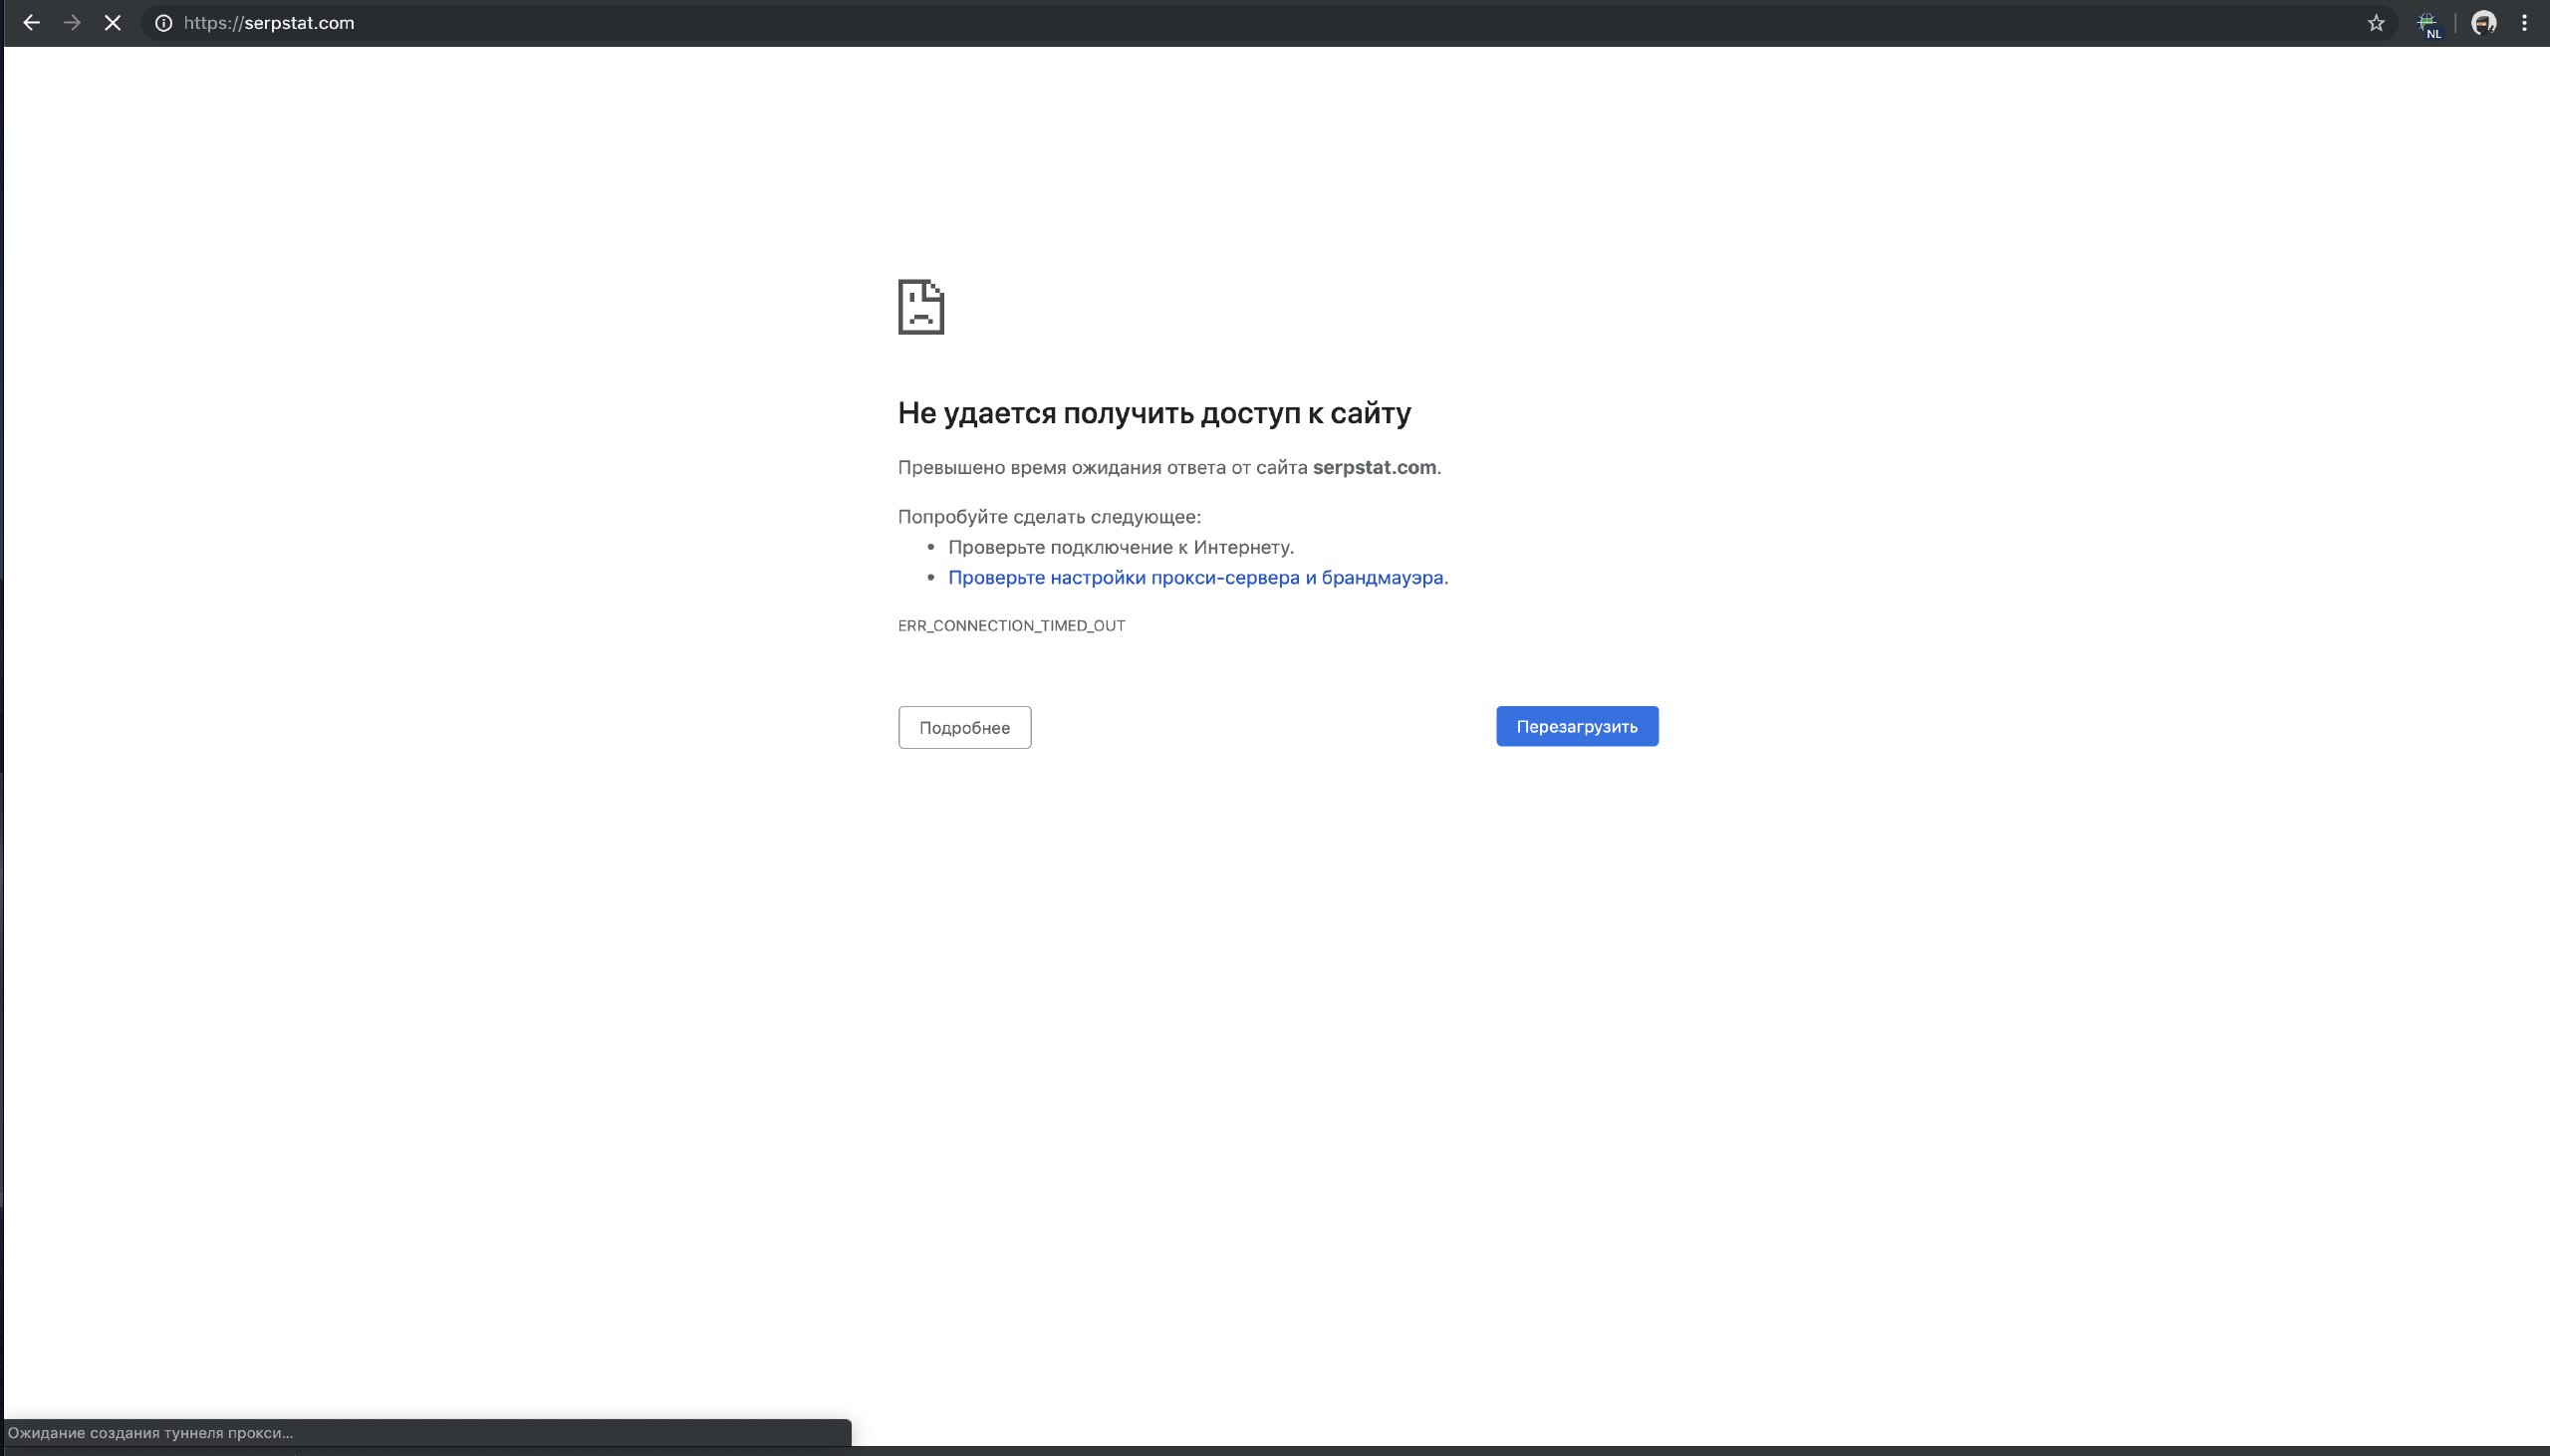Go back to previous page
The height and width of the screenshot is (1456, 2550).
click(31, 23)
